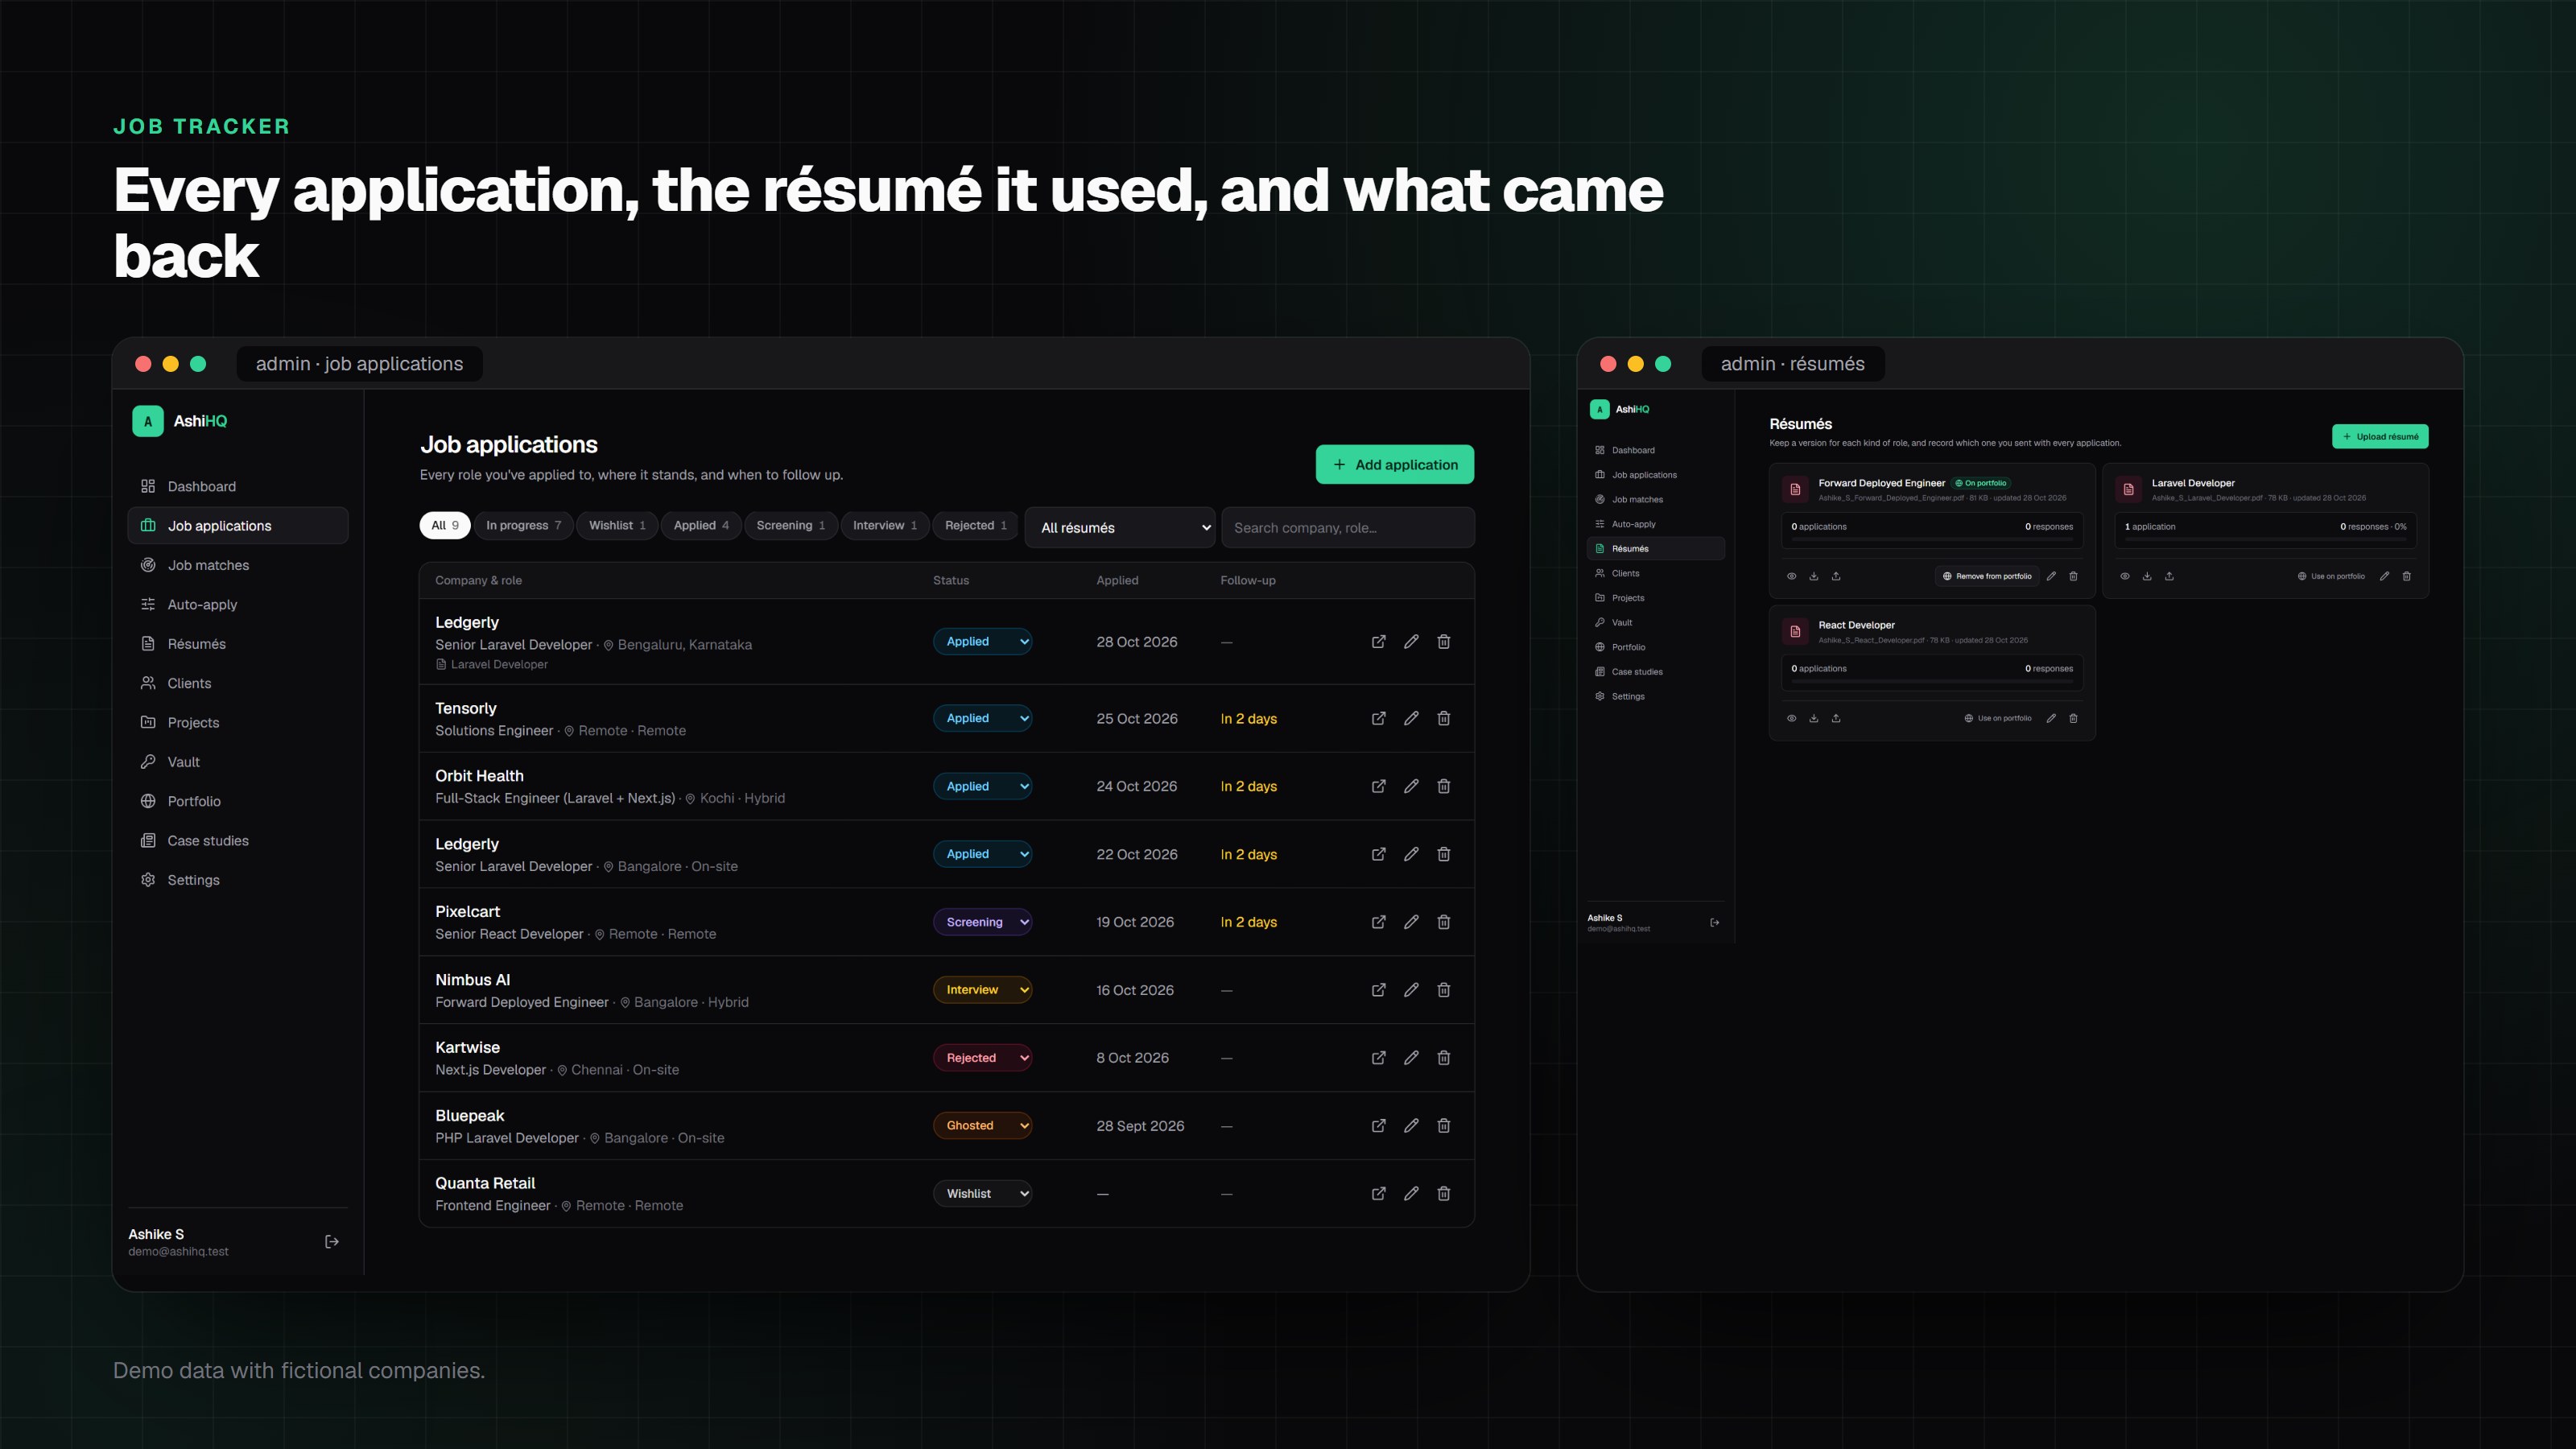Image resolution: width=2576 pixels, height=1449 pixels.
Task: Edit the Nimbus AI application
Action: click(1411, 990)
